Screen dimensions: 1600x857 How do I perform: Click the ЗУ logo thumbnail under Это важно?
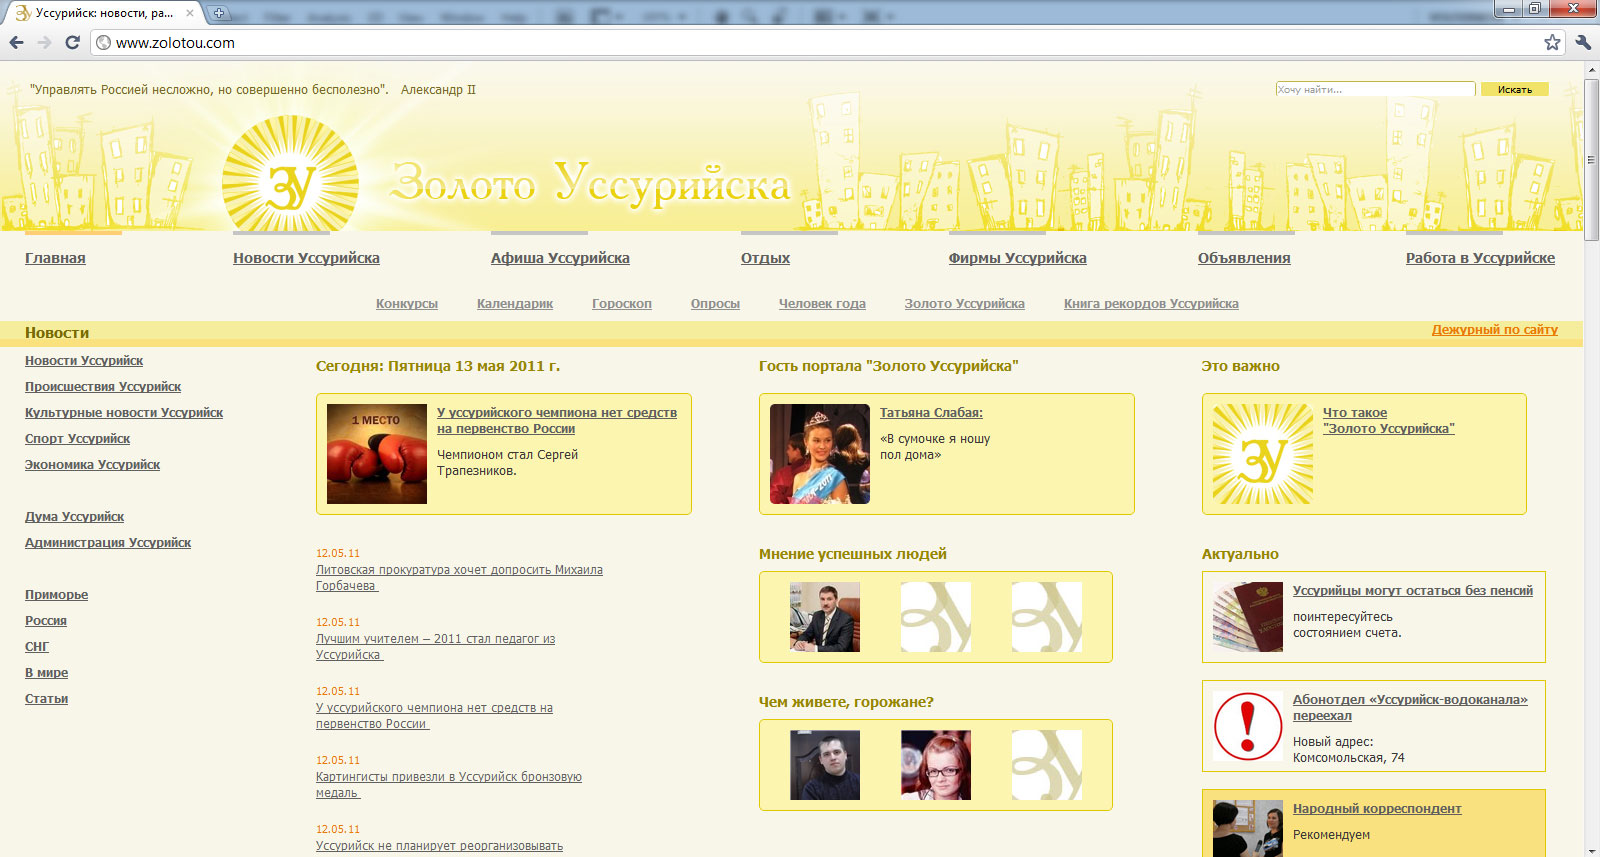(x=1263, y=454)
